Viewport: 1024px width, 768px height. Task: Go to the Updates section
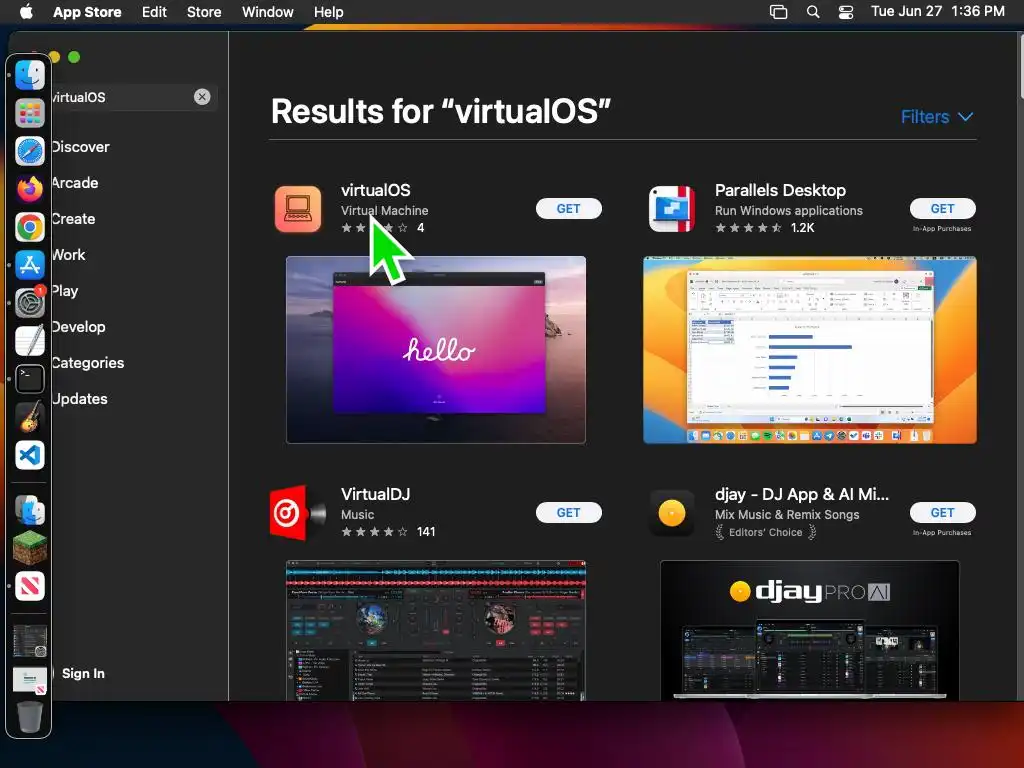80,398
